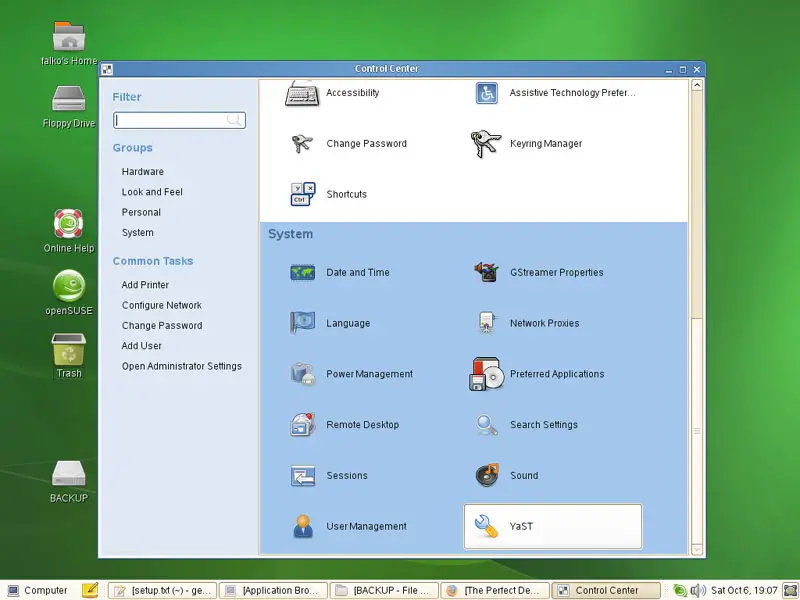
Task: Click the GStreamer Properties label
Action: 557,272
